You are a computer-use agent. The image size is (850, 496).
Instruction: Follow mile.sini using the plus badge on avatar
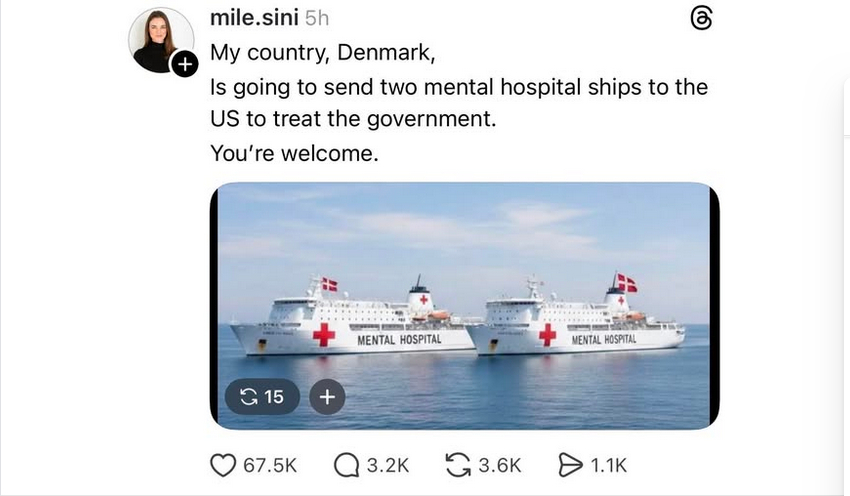tap(183, 64)
